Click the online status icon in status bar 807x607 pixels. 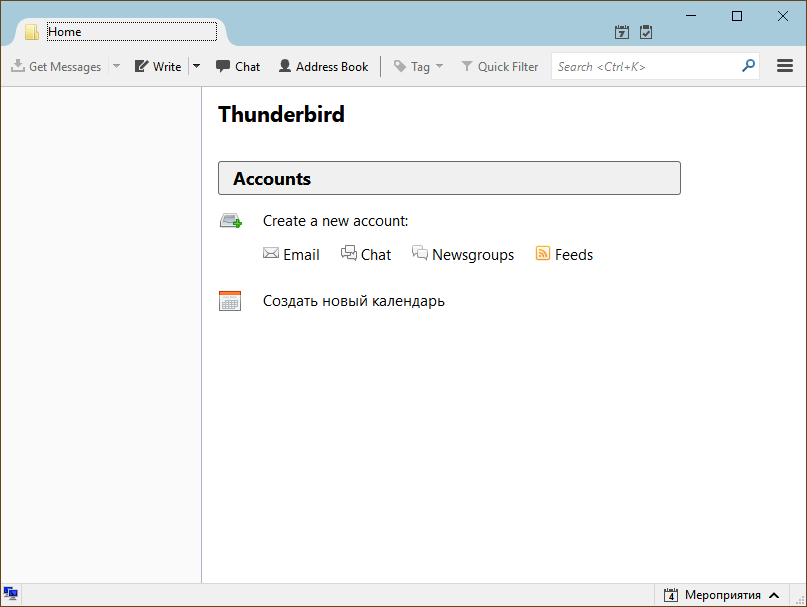point(10,594)
